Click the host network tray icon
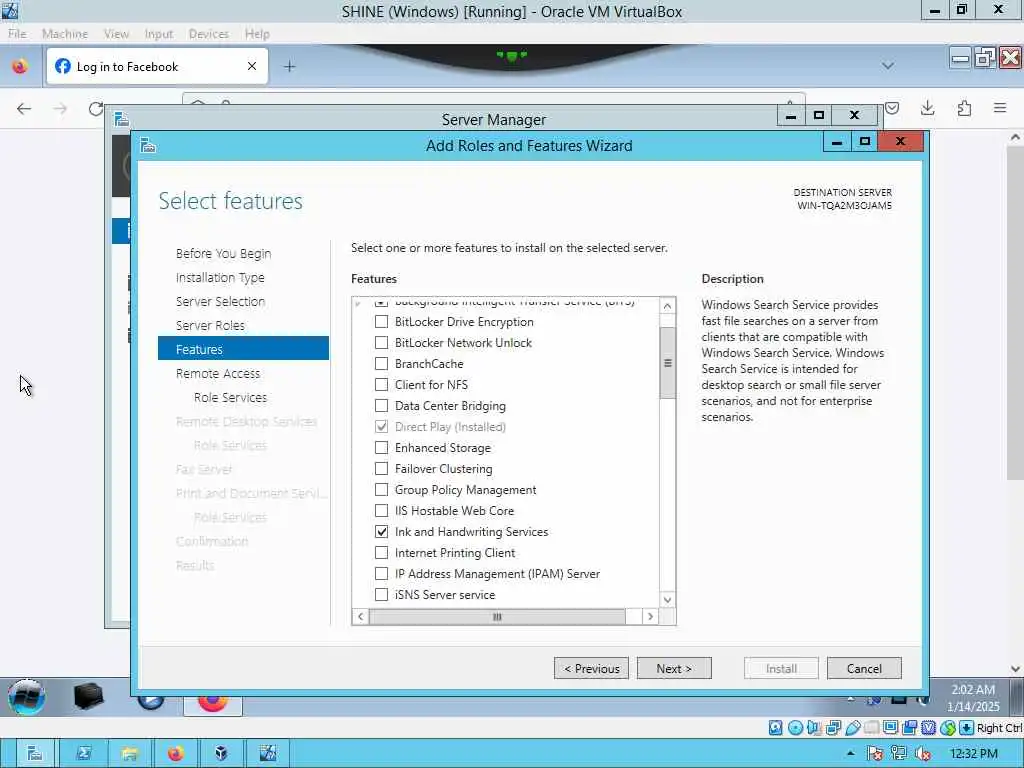1024x768 pixels. [x=899, y=754]
